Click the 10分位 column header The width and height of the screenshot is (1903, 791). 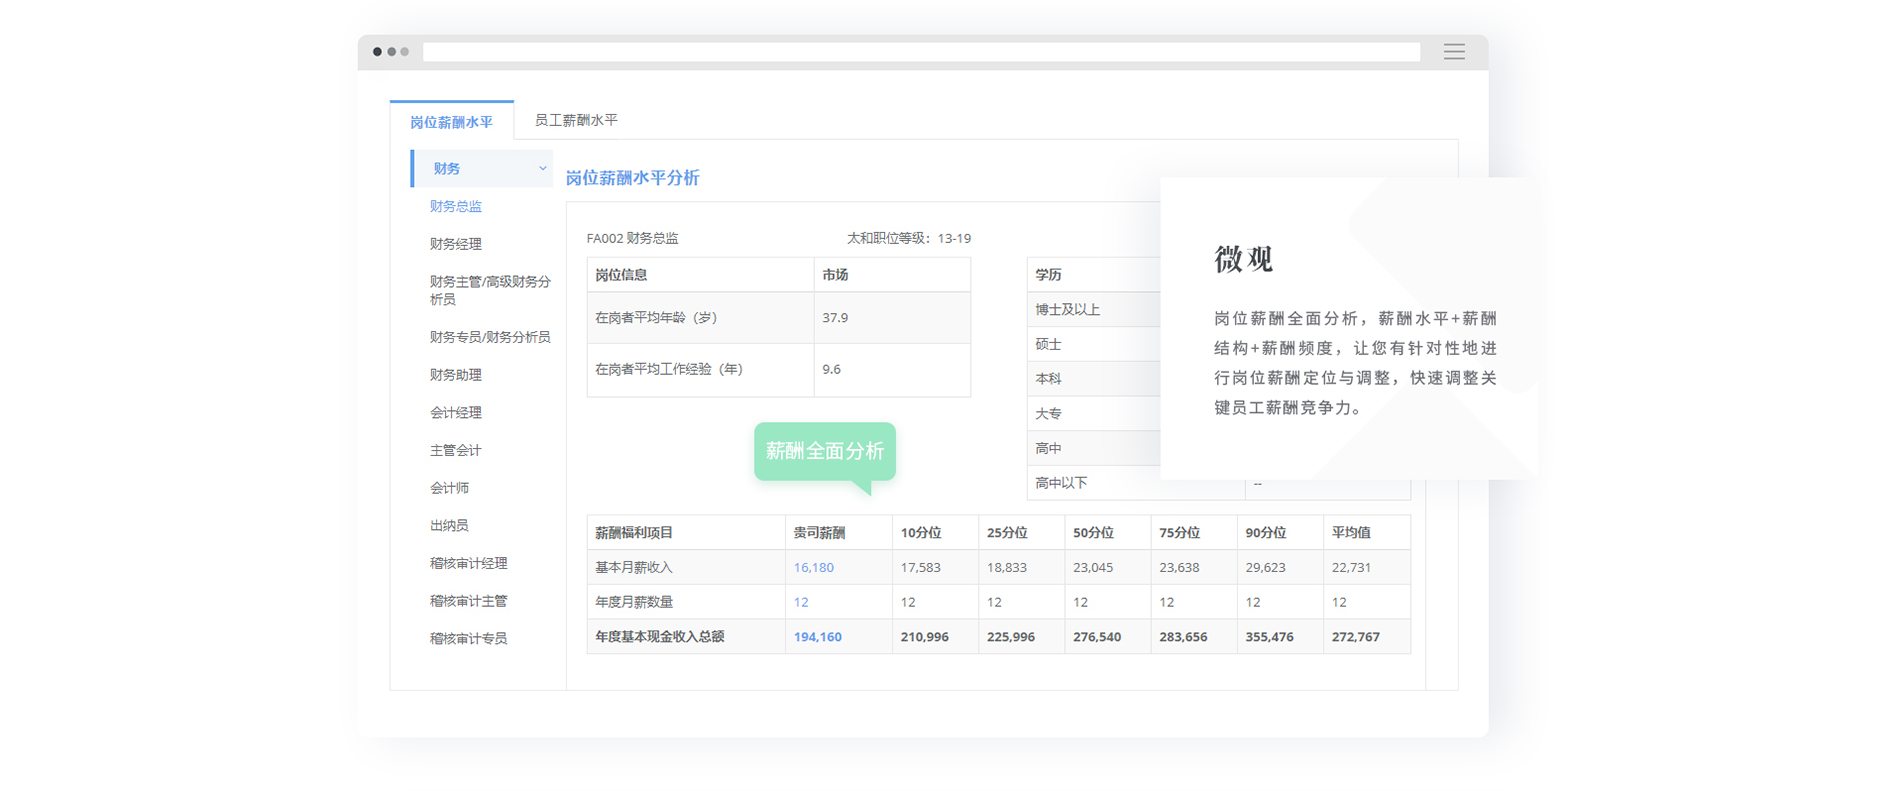pos(921,533)
